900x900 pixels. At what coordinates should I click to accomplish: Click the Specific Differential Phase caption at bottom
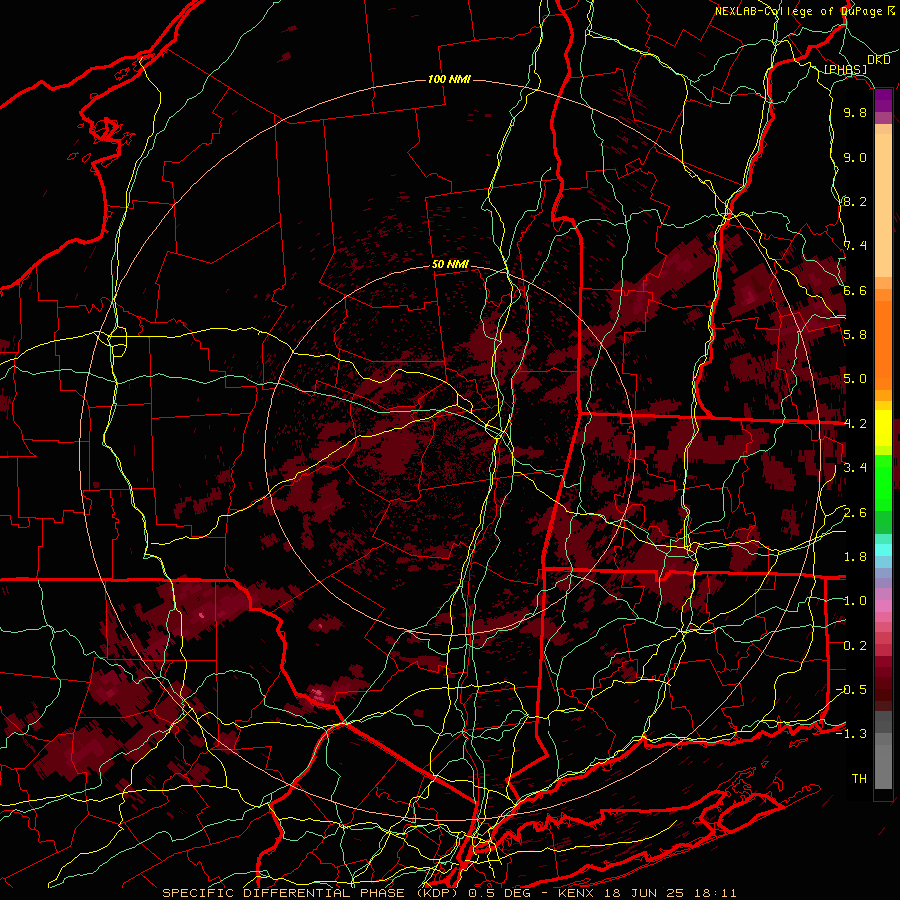(449, 893)
